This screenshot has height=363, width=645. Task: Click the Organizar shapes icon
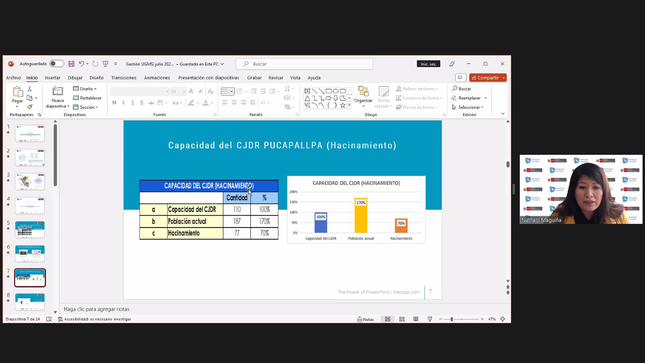pyautogui.click(x=363, y=91)
